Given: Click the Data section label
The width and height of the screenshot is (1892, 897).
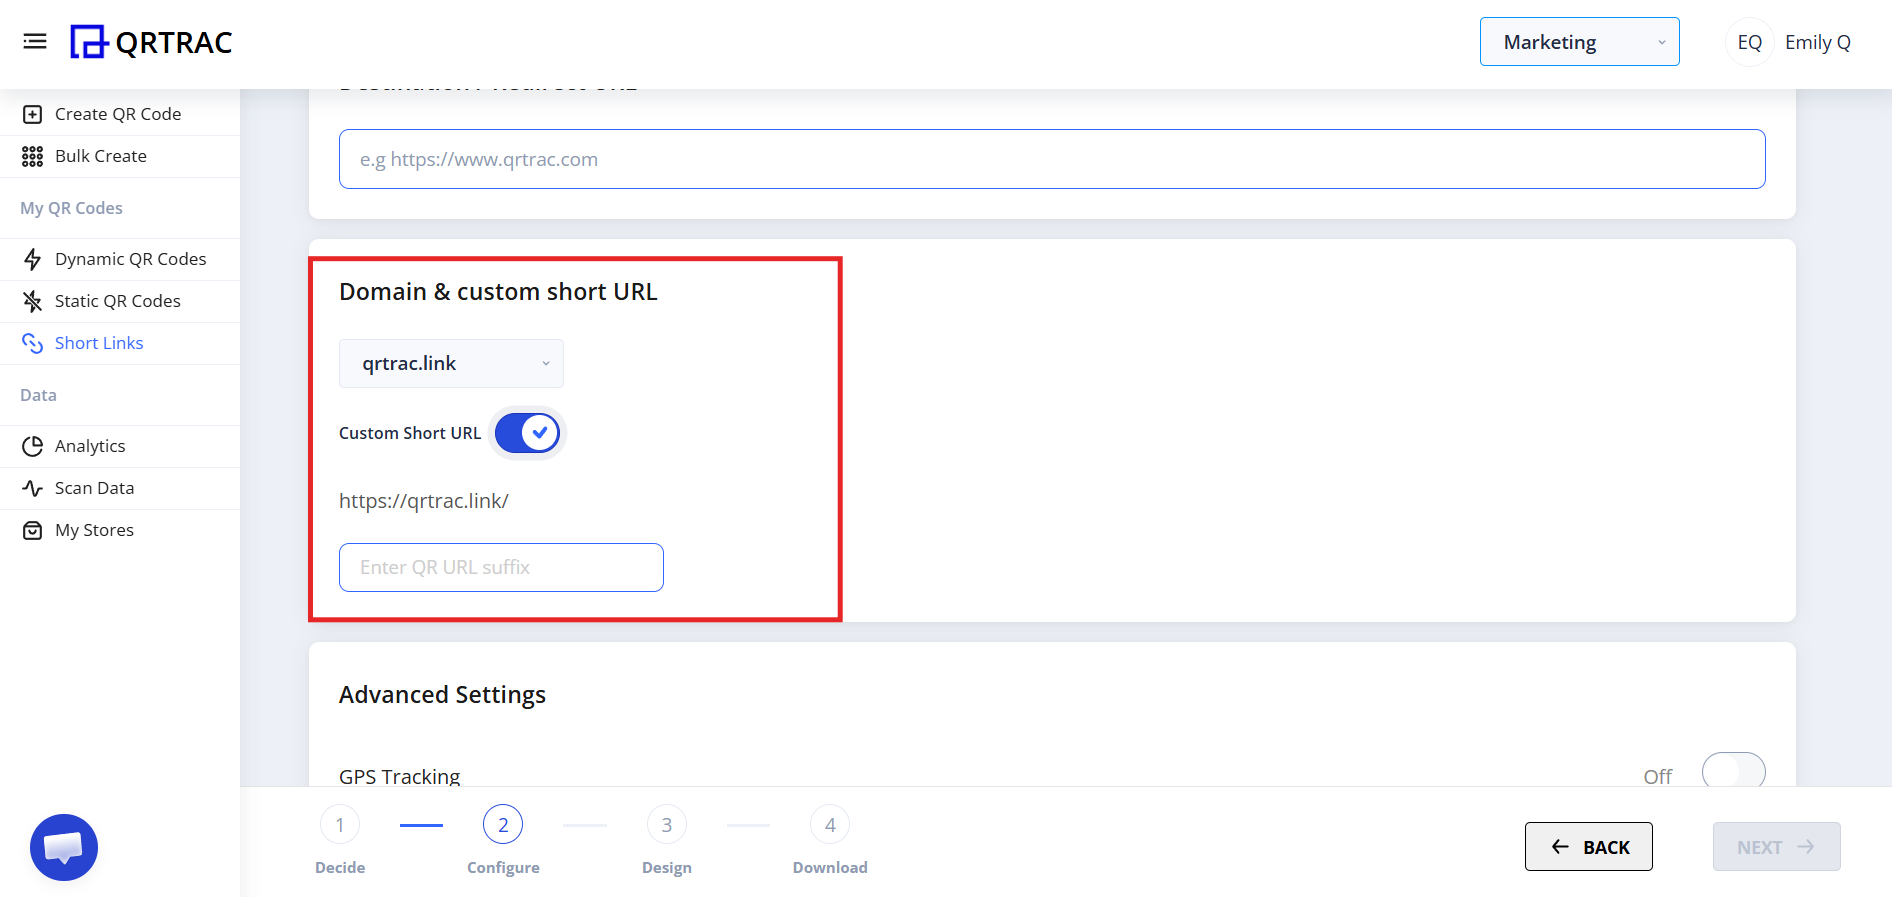Looking at the screenshot, I should 38,395.
